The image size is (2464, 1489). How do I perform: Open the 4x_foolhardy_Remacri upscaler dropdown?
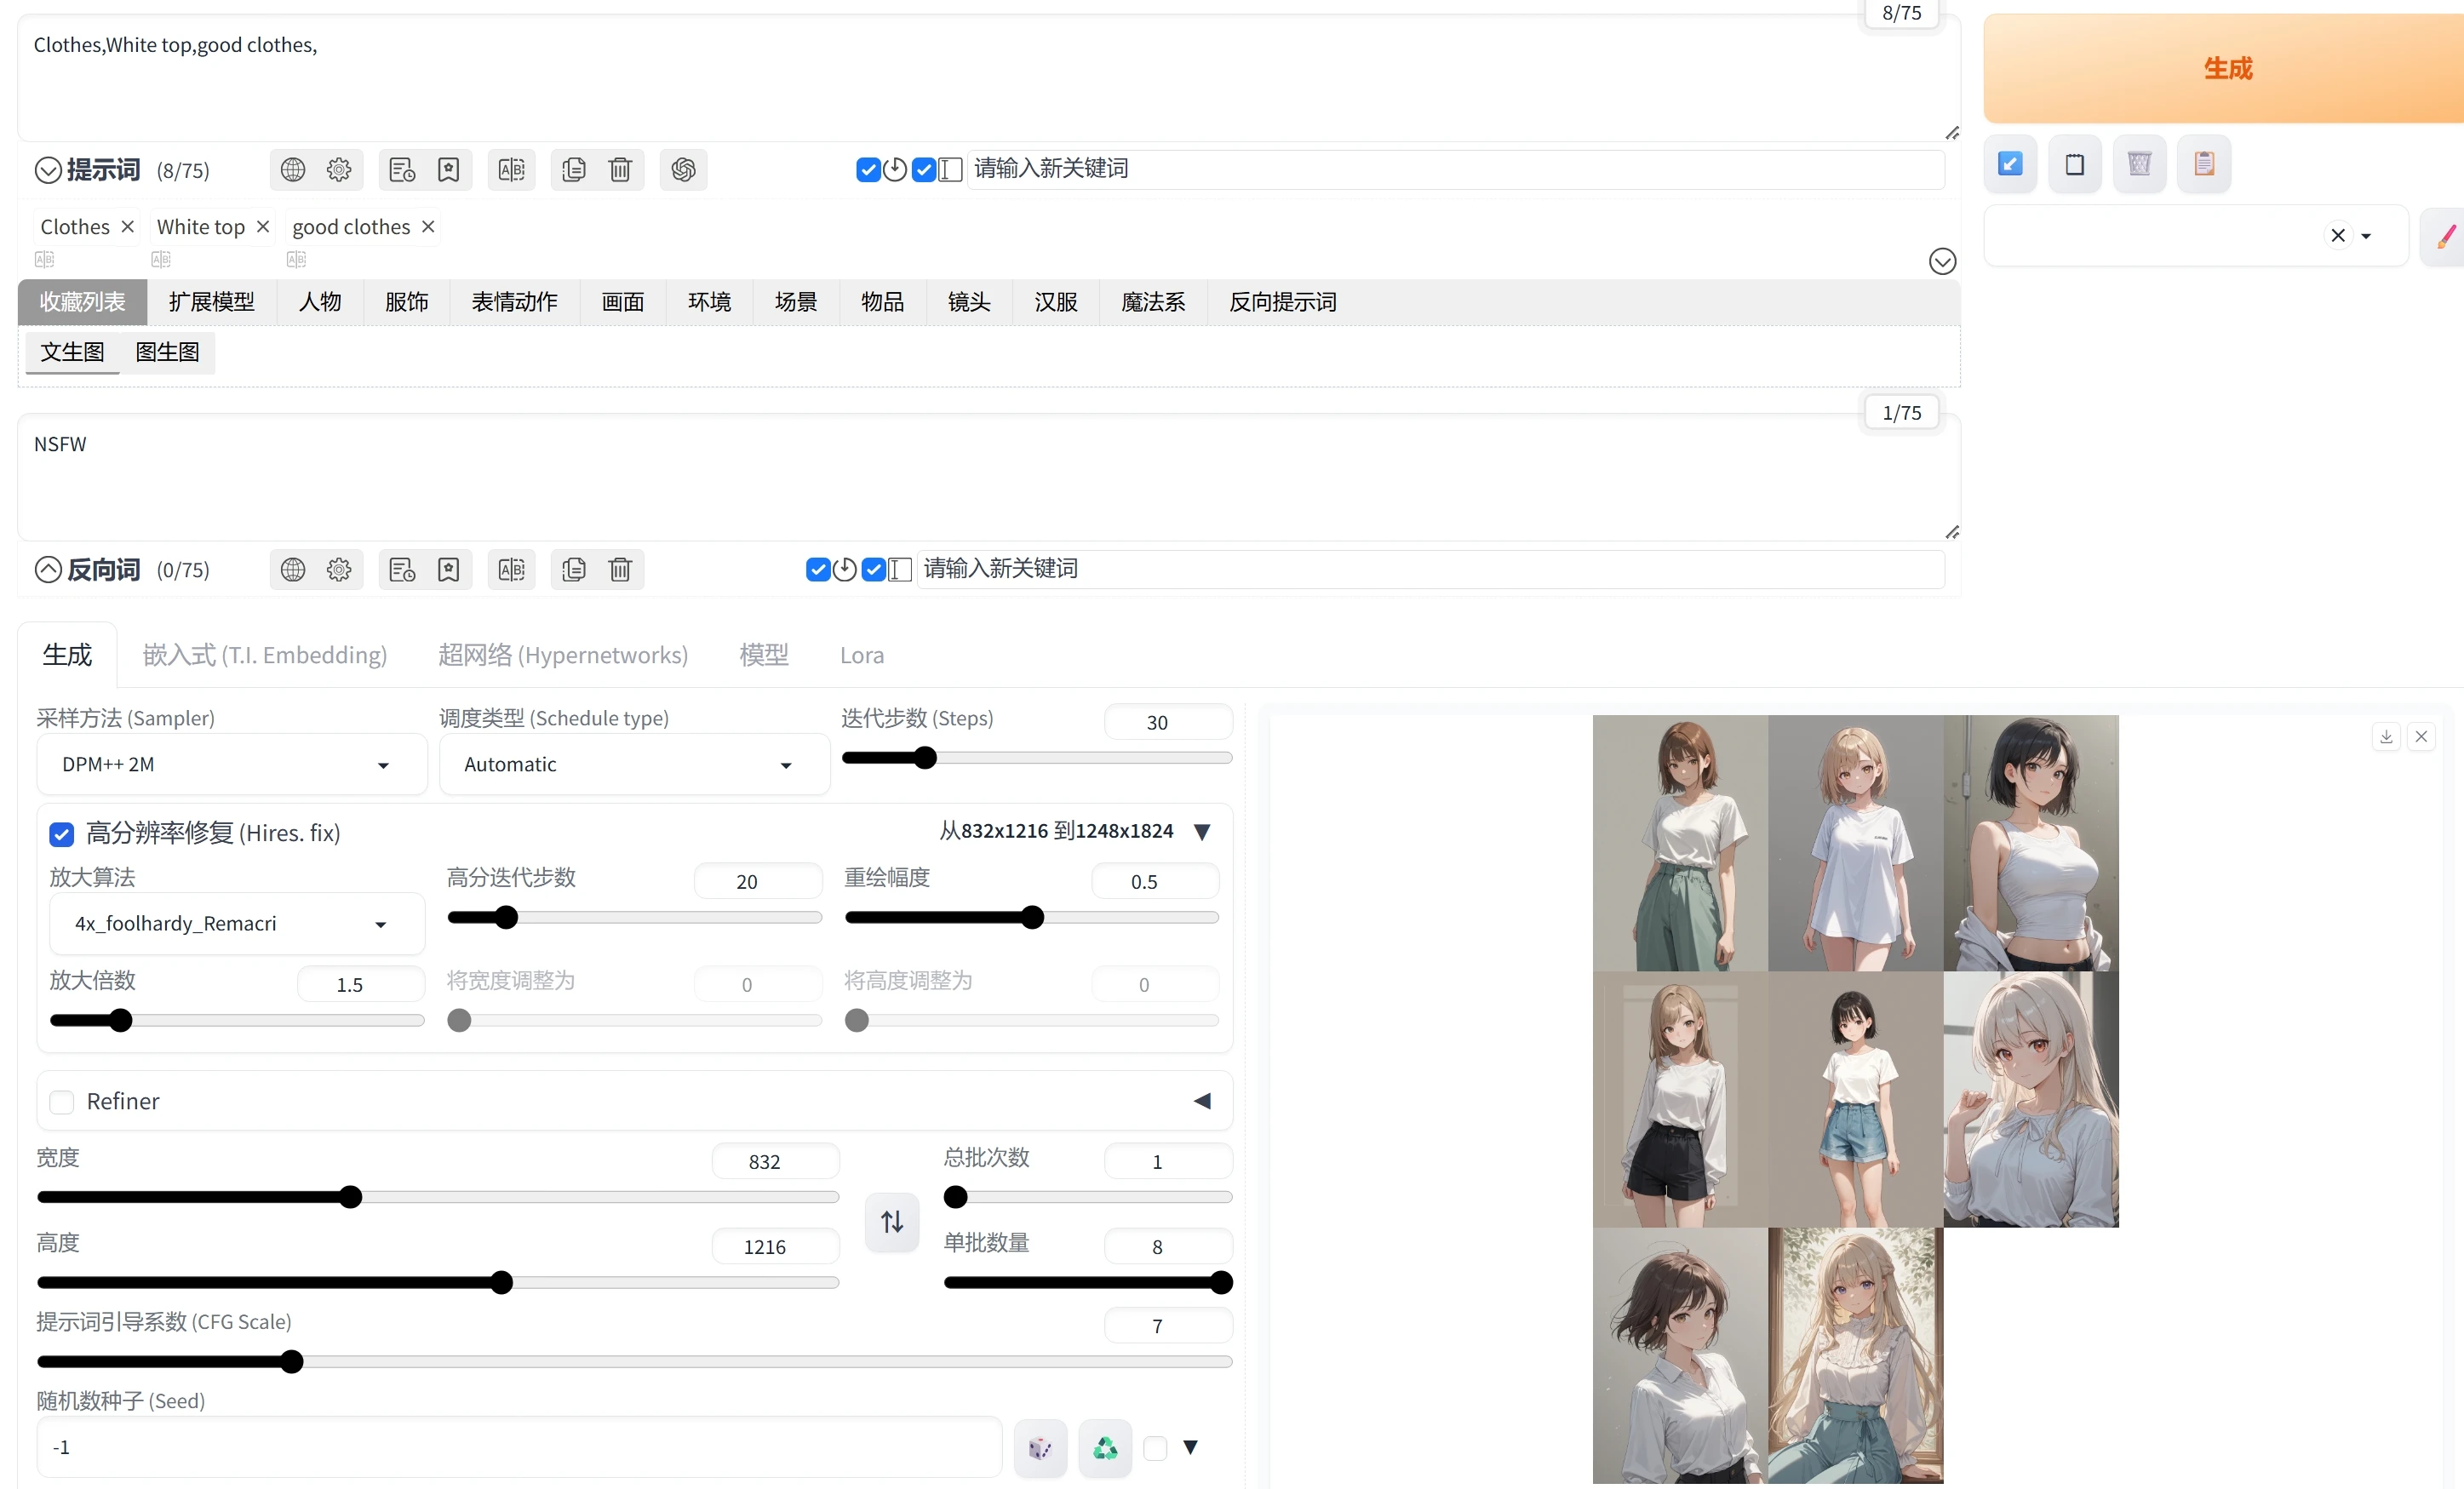pos(236,924)
